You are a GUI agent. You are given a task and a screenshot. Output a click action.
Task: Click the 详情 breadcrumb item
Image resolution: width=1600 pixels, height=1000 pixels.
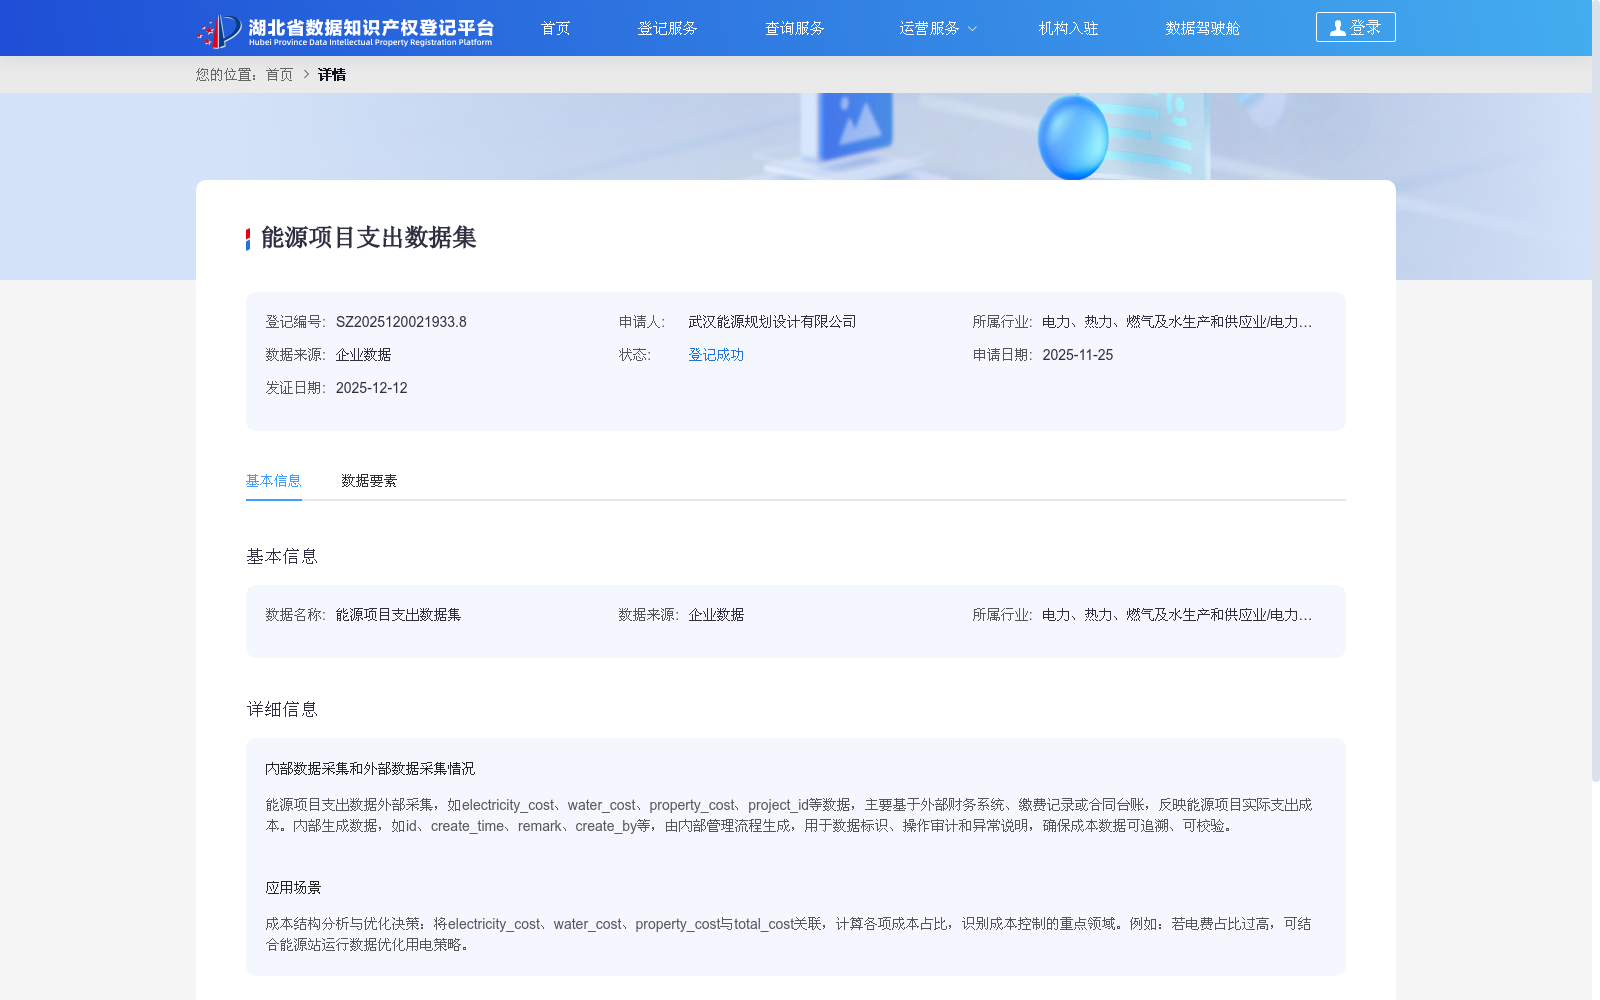331,75
